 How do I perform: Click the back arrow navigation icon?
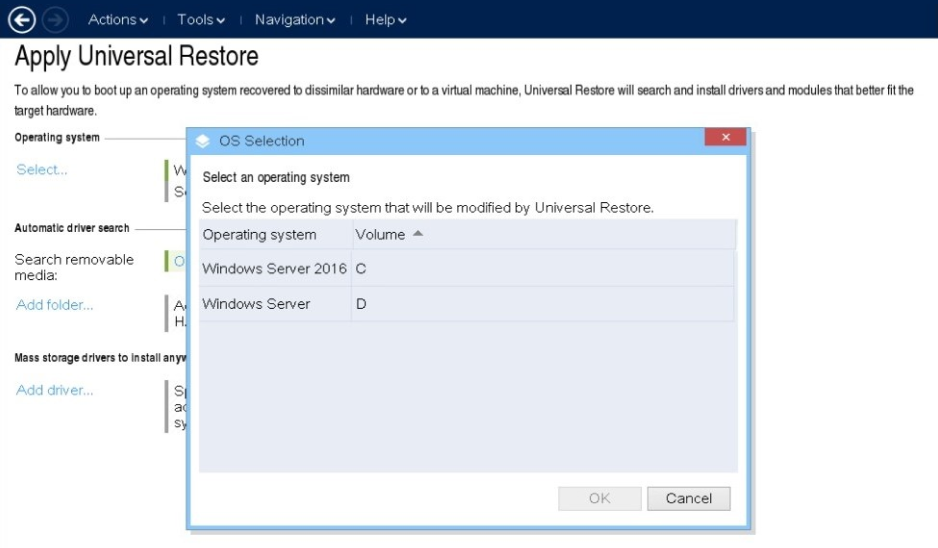pos(22,20)
